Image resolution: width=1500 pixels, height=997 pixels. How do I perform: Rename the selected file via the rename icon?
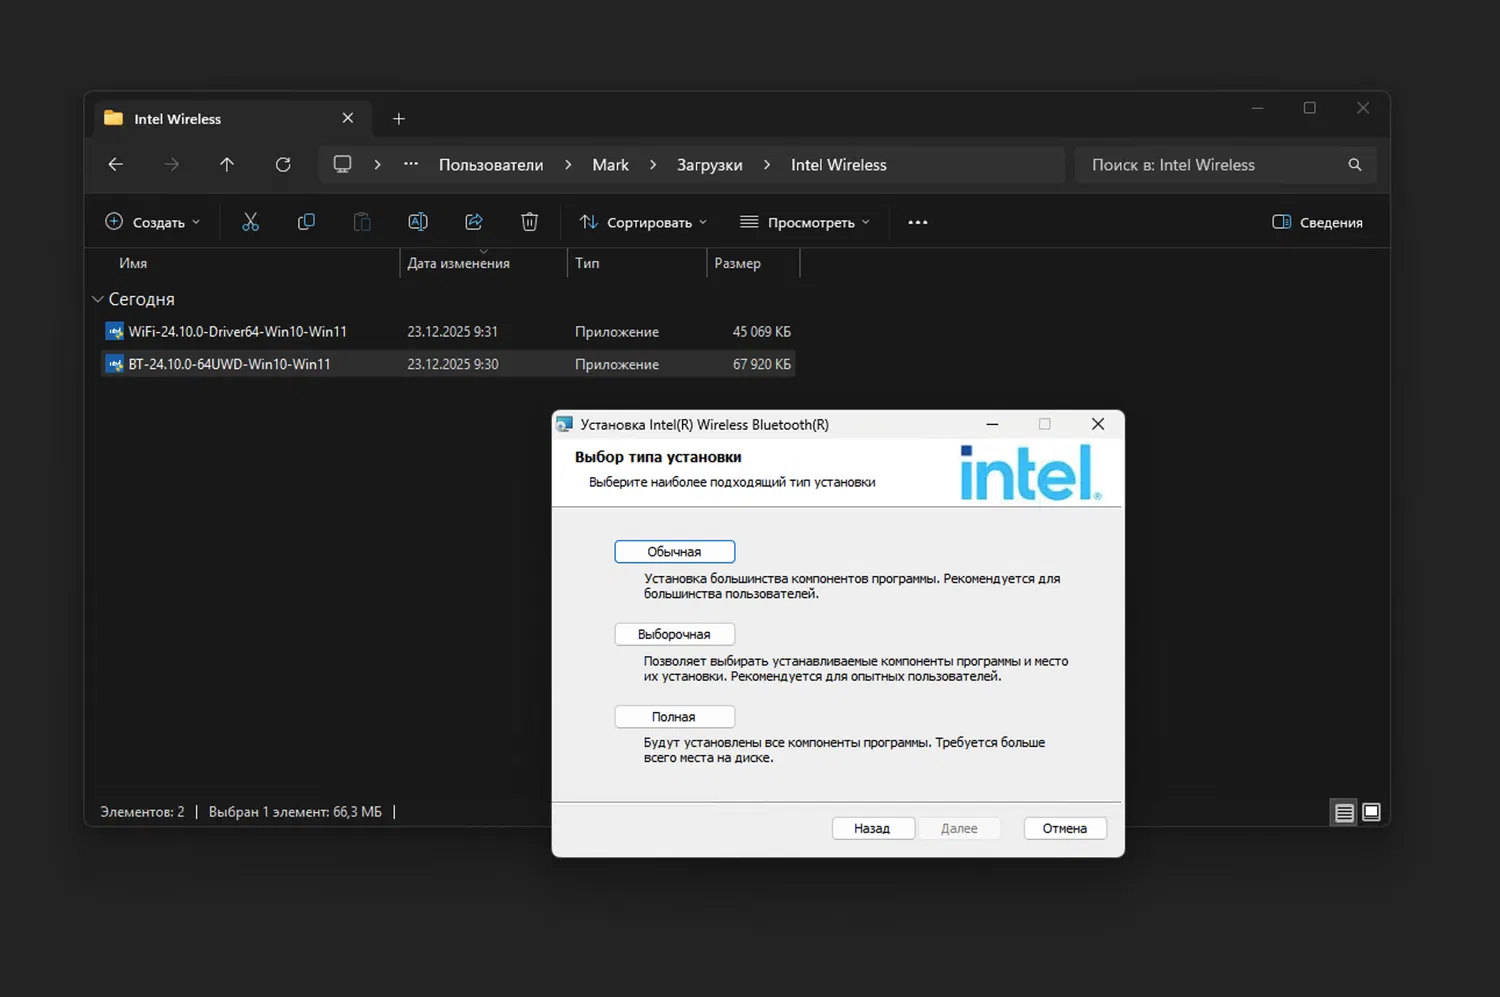pos(418,221)
